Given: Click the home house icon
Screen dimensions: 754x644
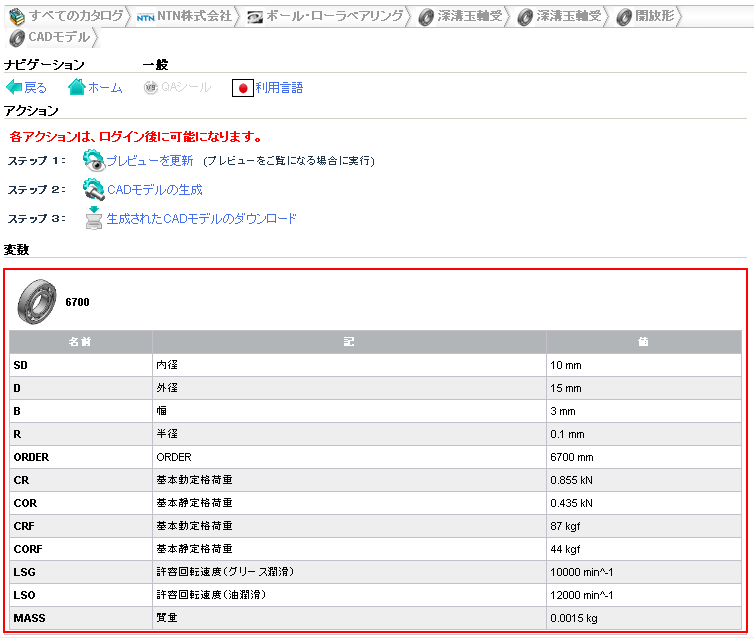Looking at the screenshot, I should [x=77, y=88].
